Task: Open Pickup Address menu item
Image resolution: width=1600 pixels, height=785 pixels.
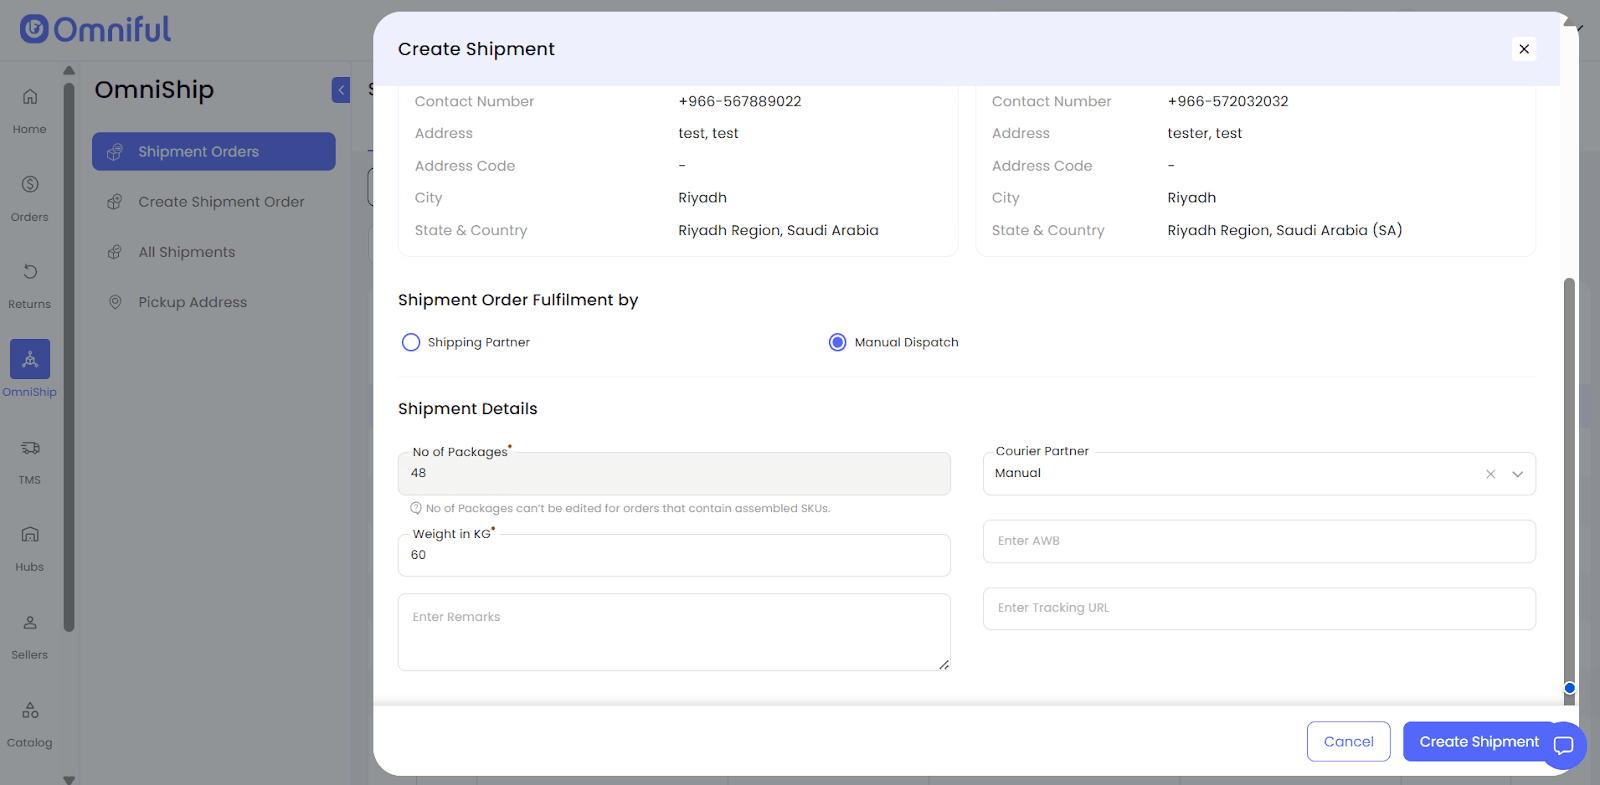Action: coord(192,302)
